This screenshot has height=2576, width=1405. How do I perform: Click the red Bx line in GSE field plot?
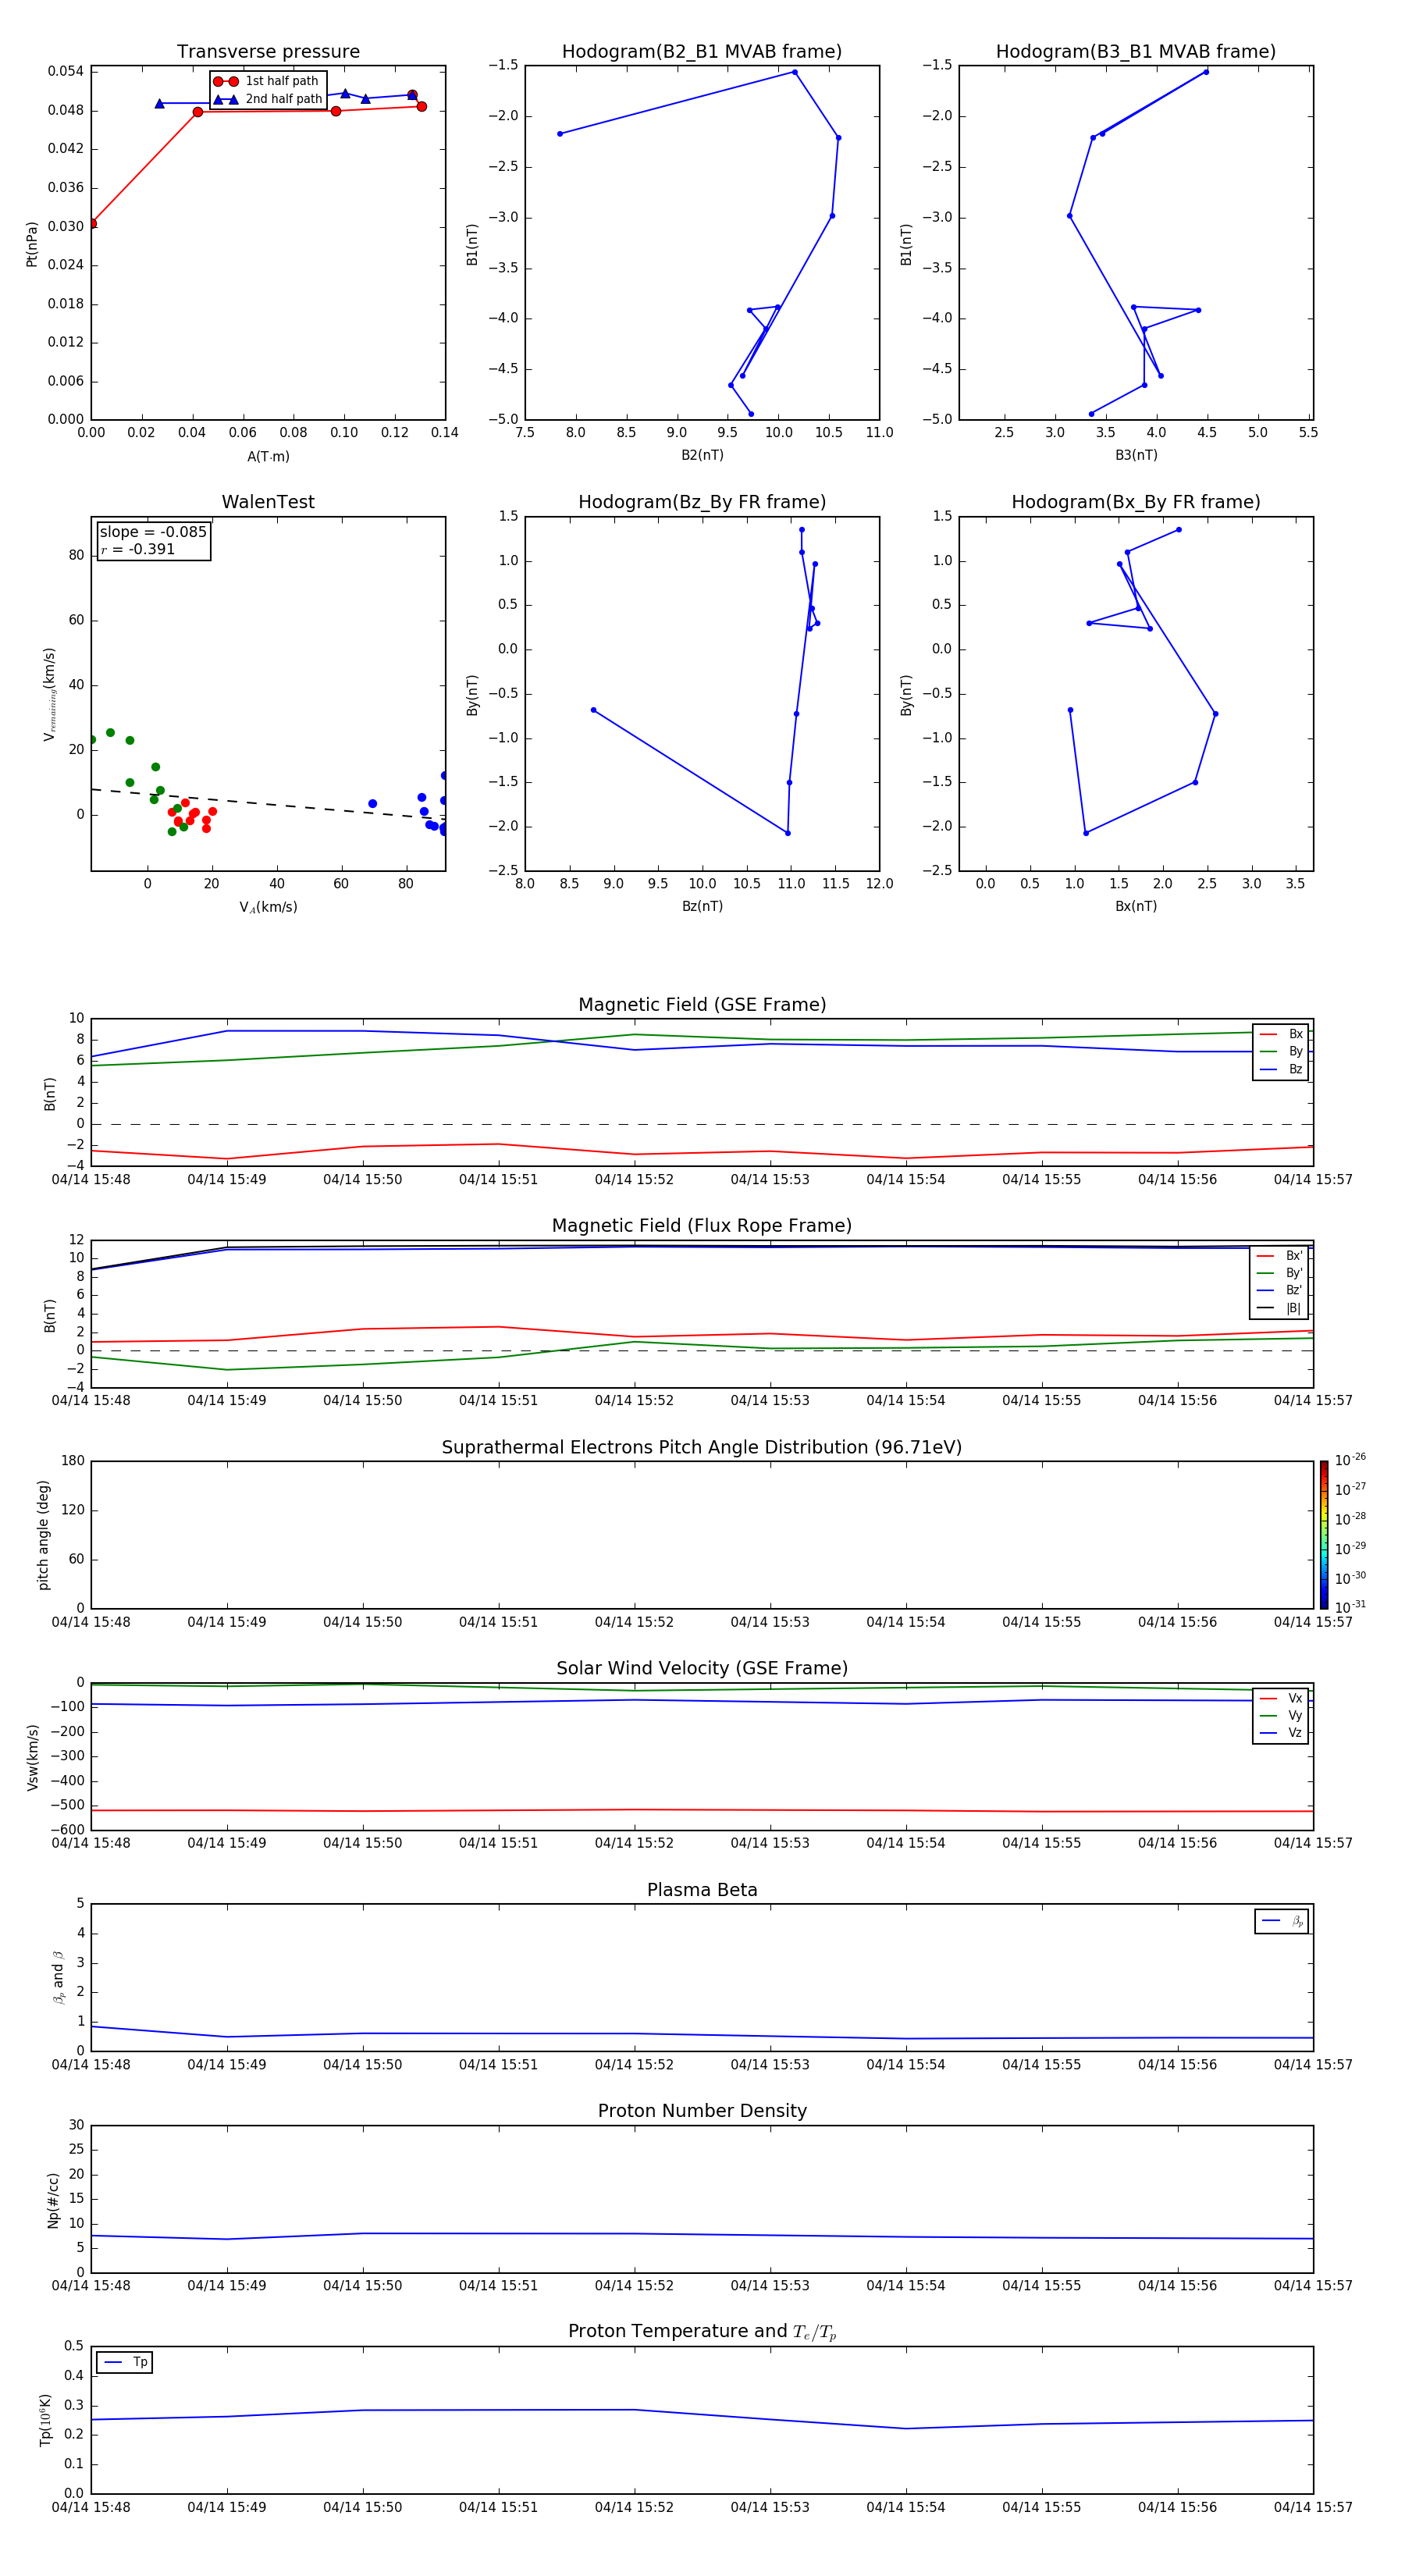702,1153
